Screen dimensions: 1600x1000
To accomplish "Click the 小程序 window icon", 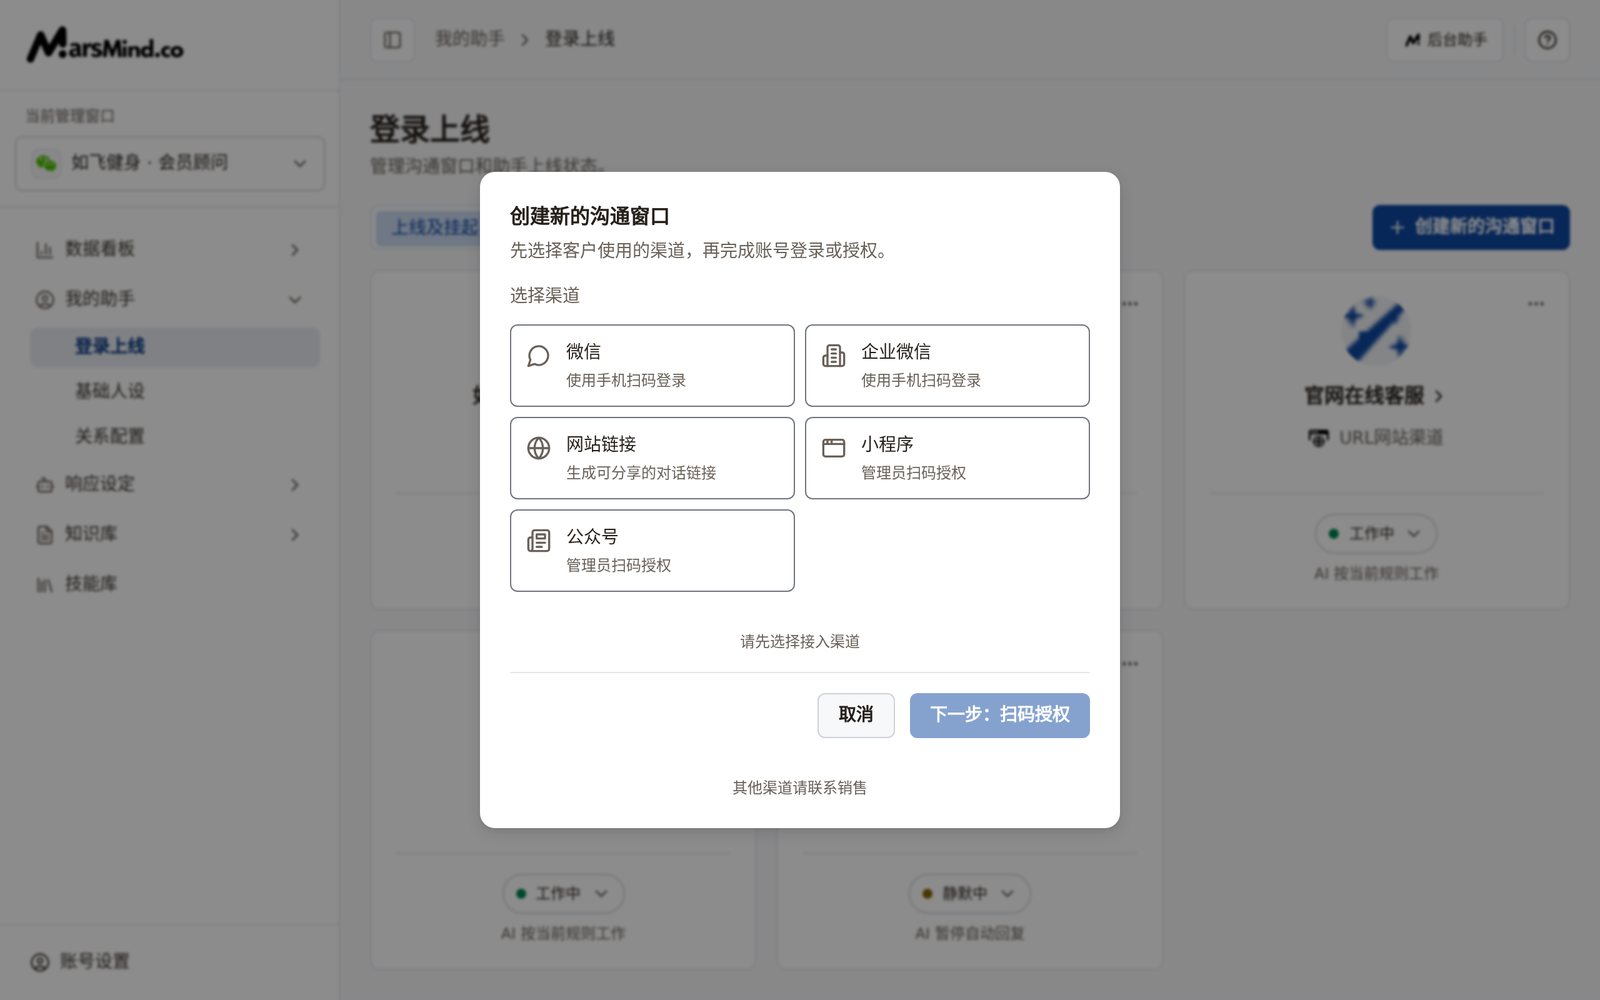I will pyautogui.click(x=833, y=448).
